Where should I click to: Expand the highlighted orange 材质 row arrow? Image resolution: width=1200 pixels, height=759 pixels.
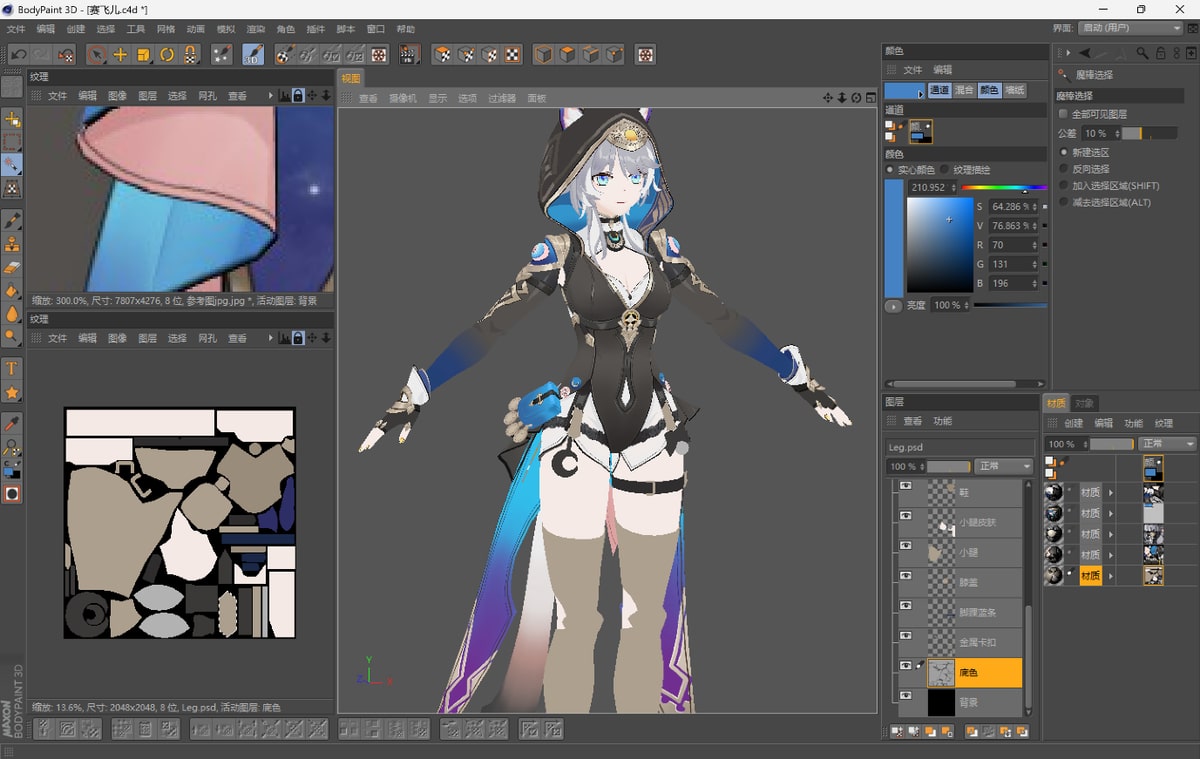pos(1111,575)
